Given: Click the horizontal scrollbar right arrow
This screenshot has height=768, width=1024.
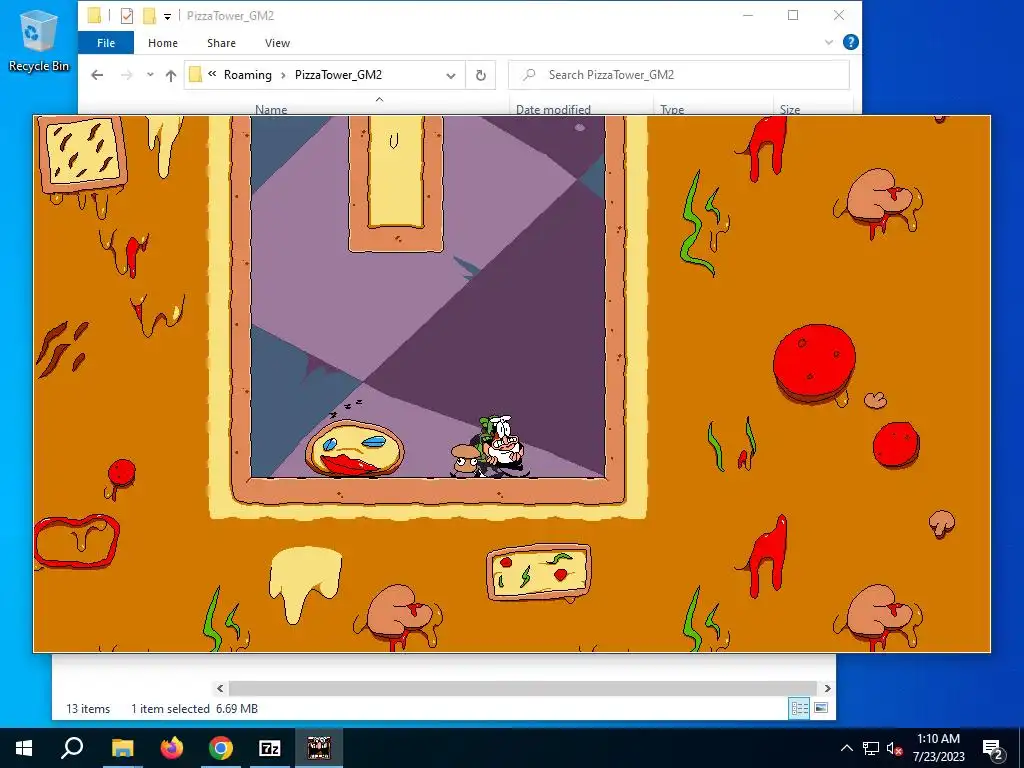Looking at the screenshot, I should (827, 688).
